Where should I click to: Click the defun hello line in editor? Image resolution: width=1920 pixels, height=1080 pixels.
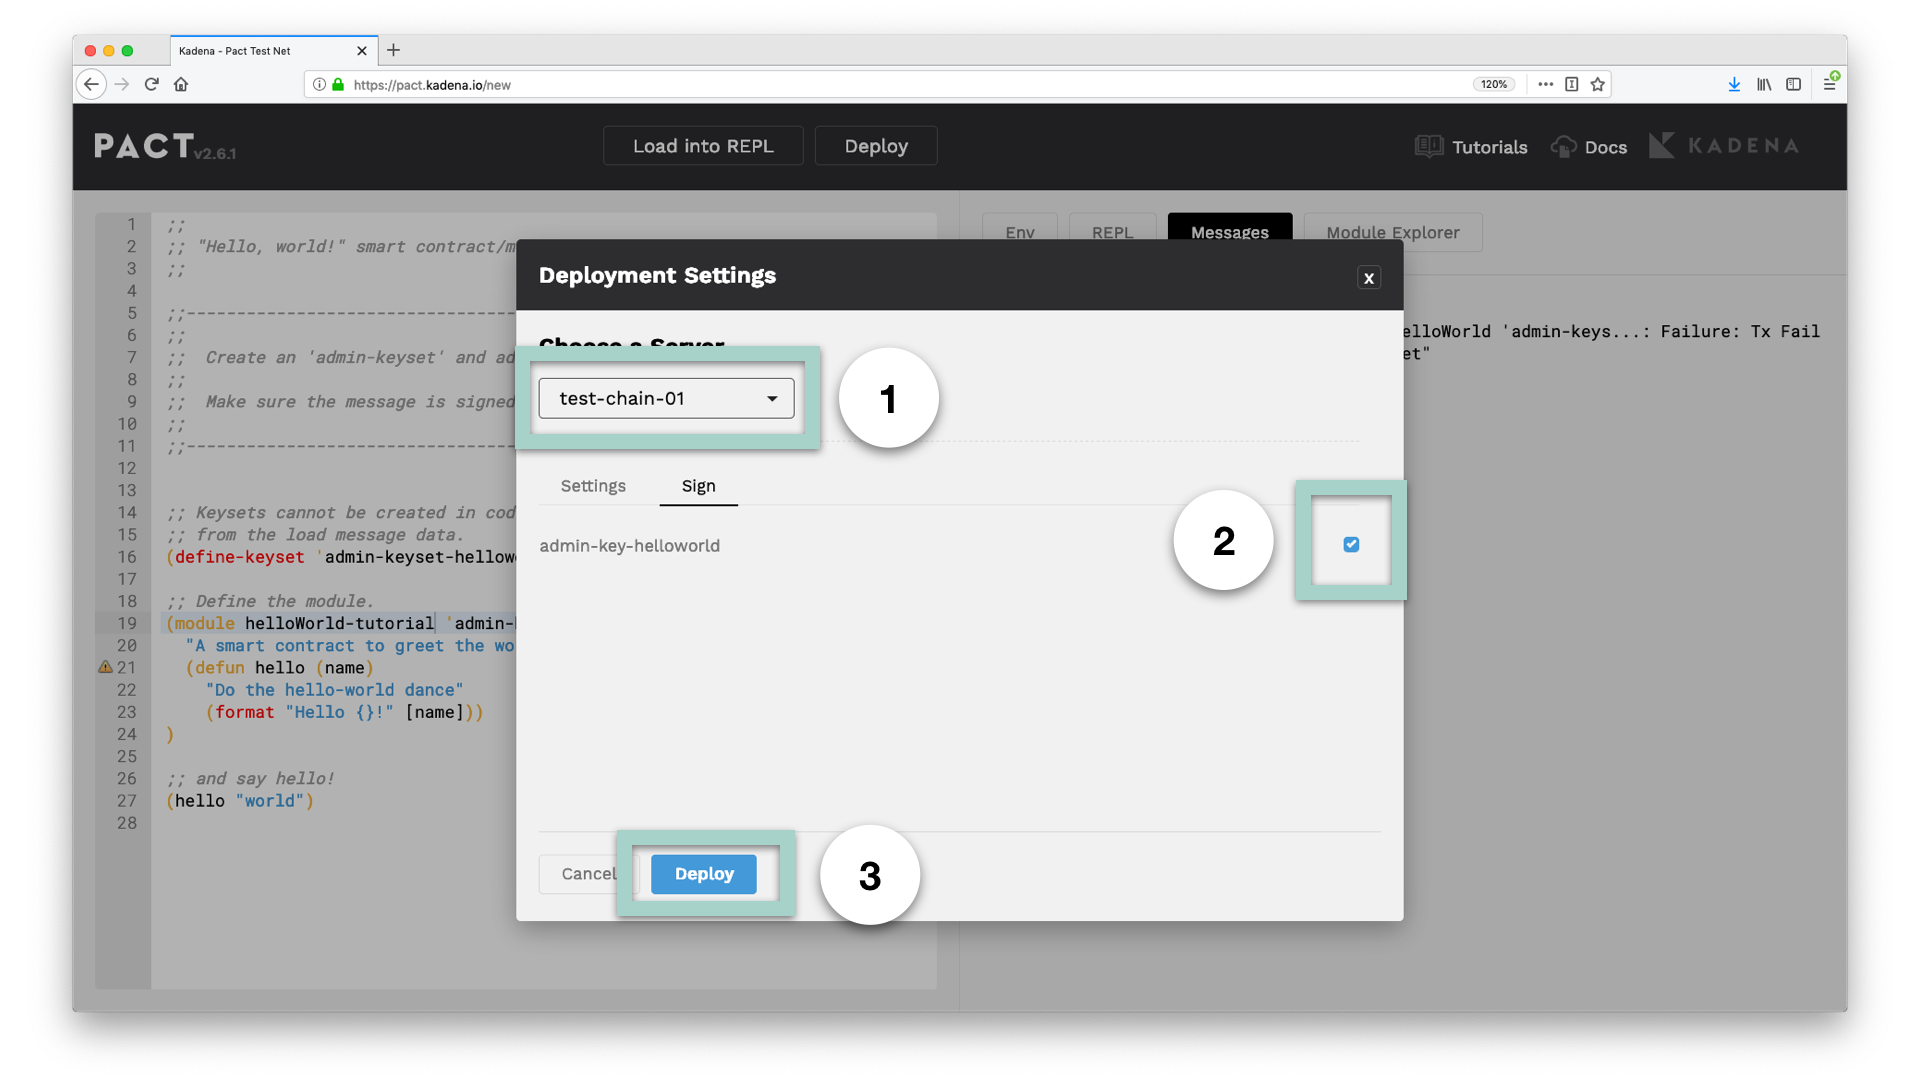coord(279,668)
